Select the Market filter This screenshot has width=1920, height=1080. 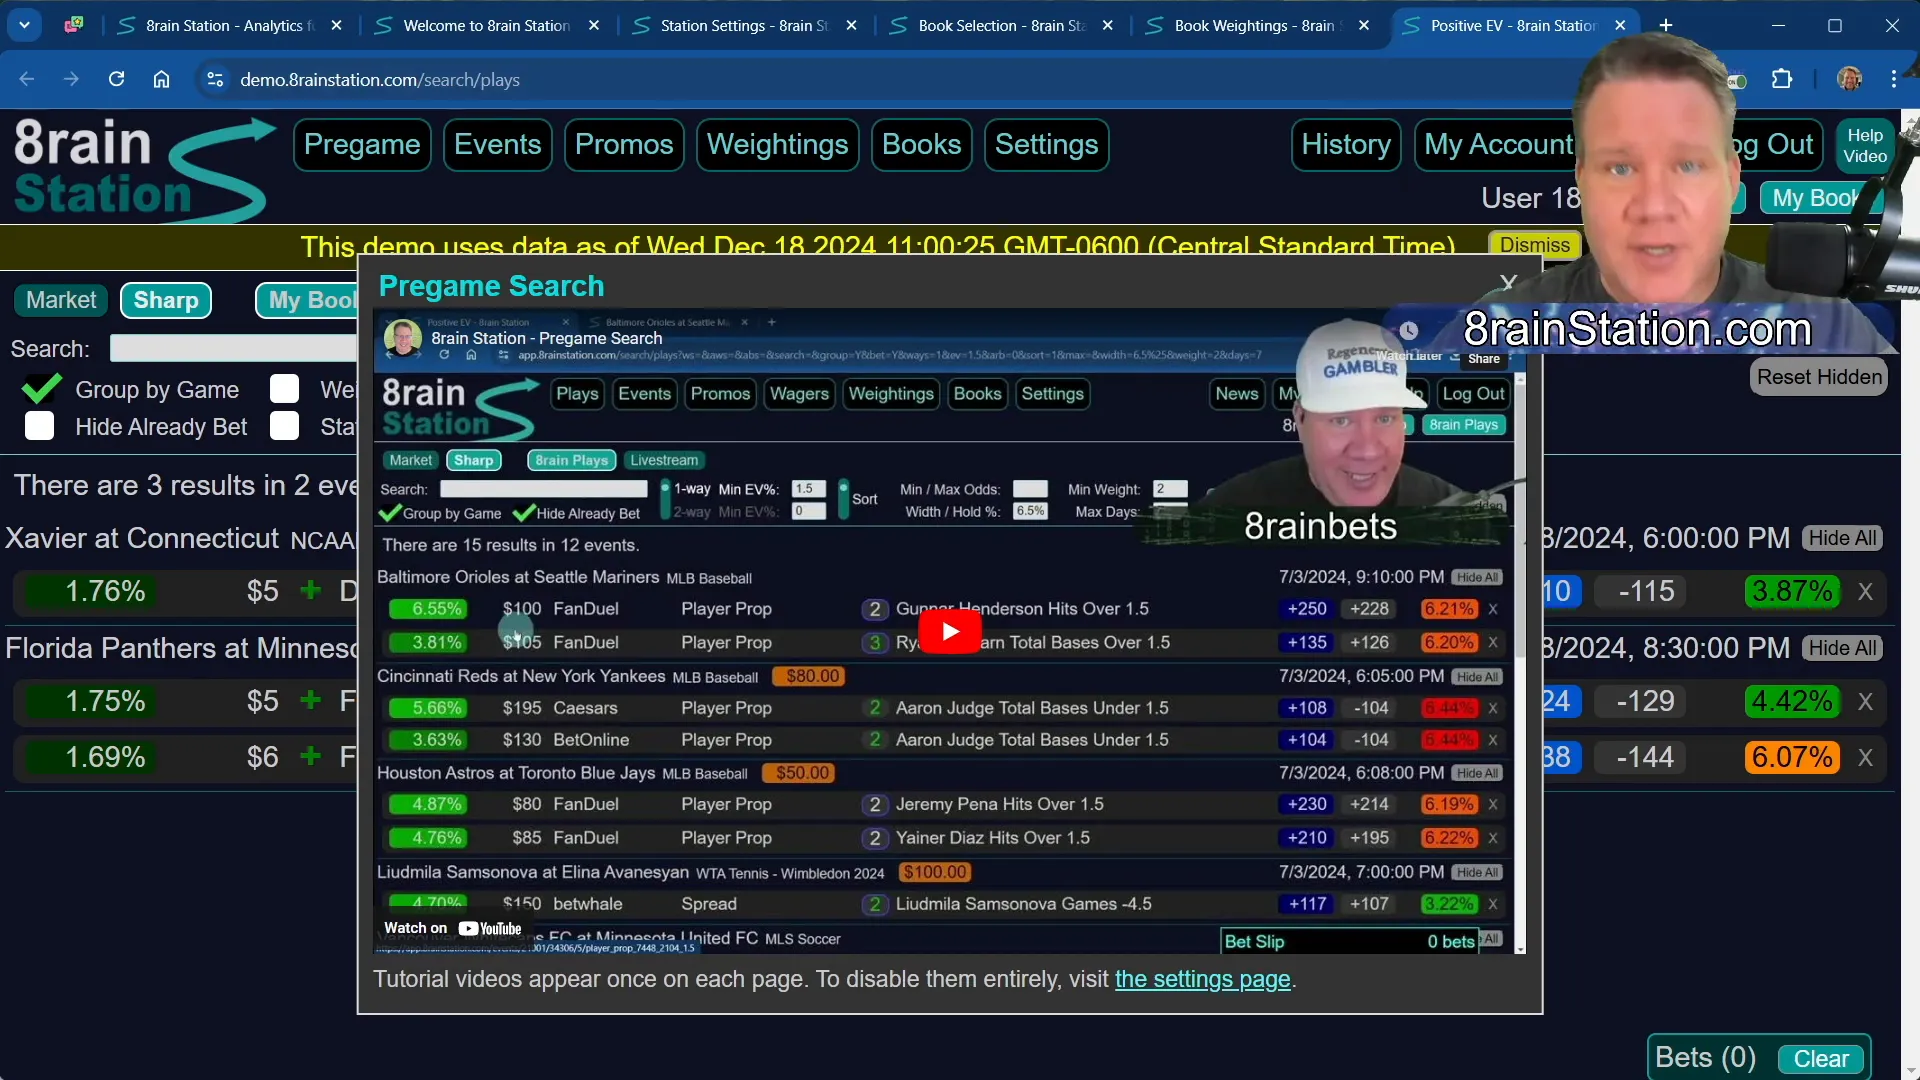click(x=61, y=300)
